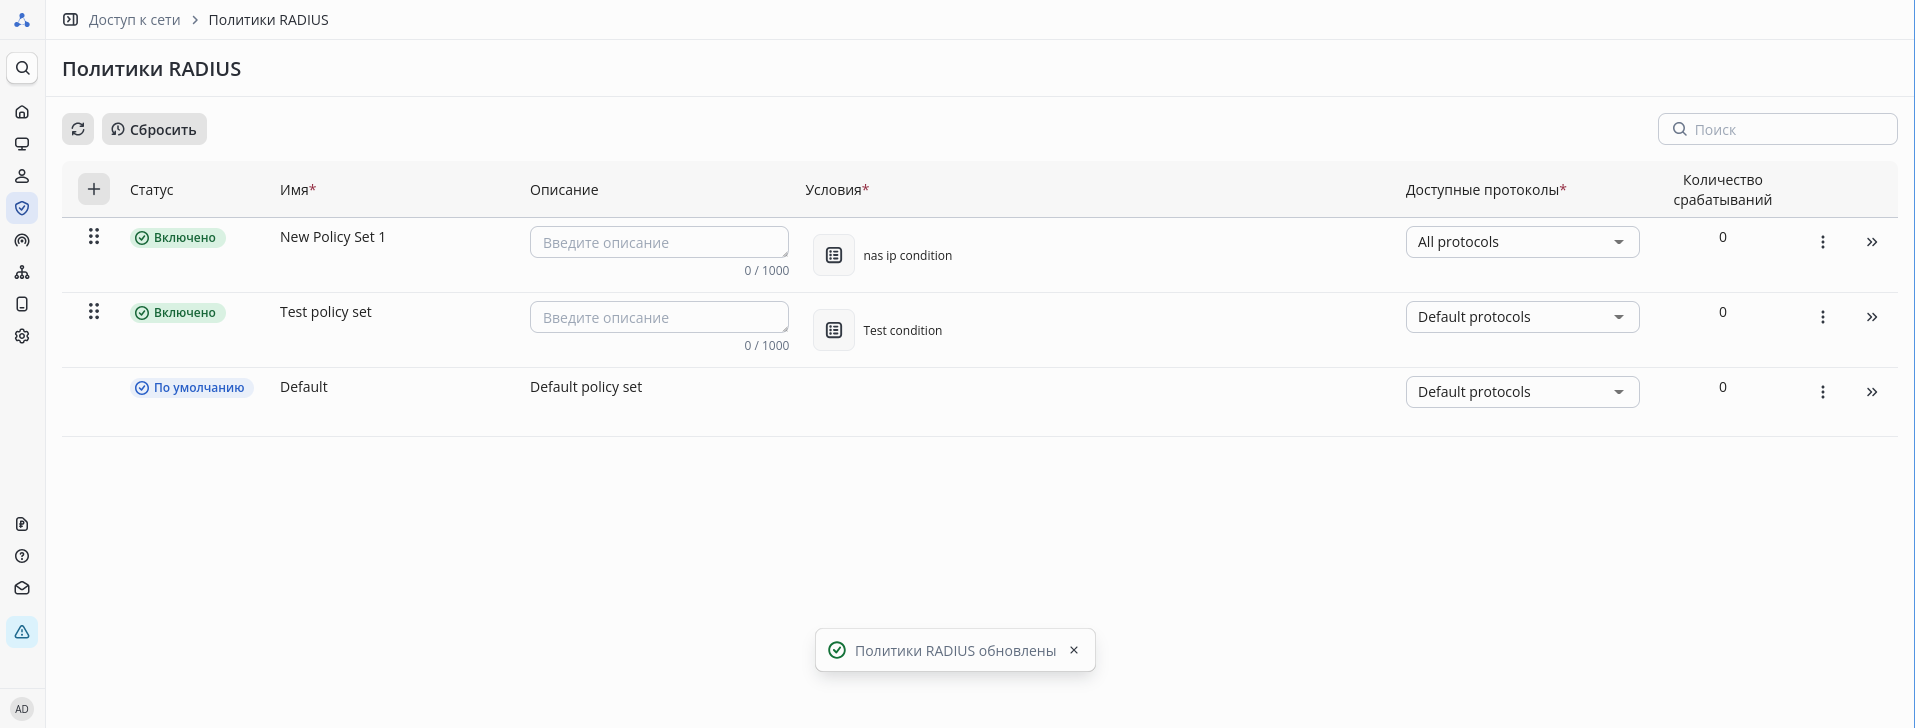Viewport: 1915px width, 728px height.
Task: Open protocols dropdown for Test policy set
Action: click(x=1521, y=317)
